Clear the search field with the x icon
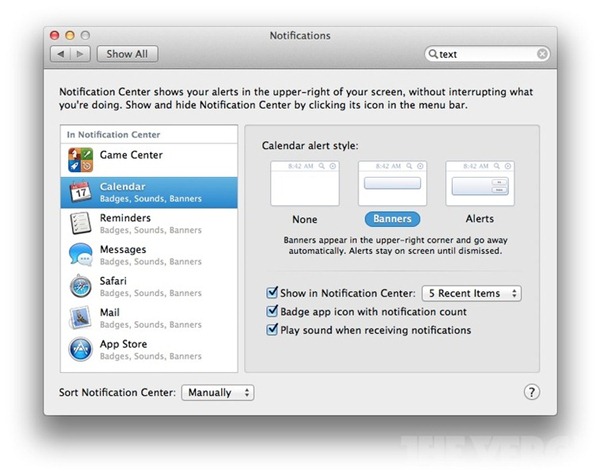This screenshot has height=476, width=600. [x=542, y=54]
